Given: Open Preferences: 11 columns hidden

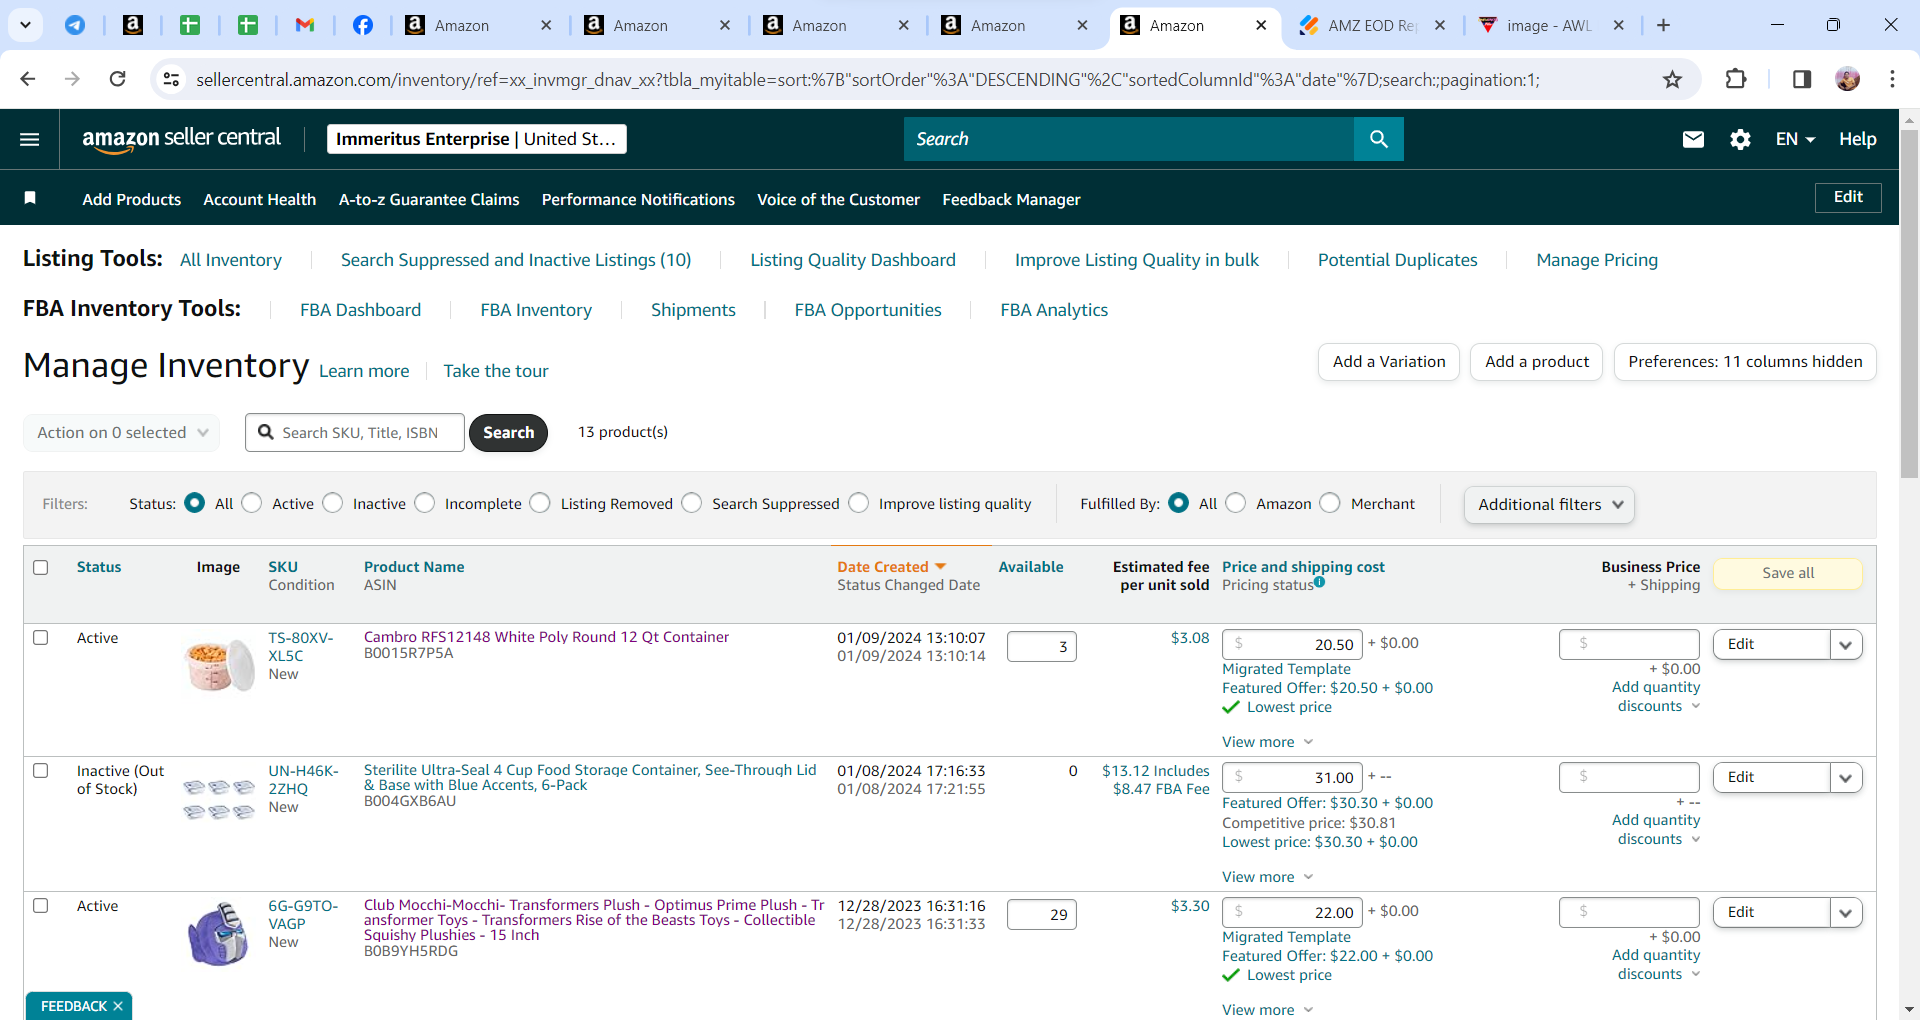Looking at the screenshot, I should [x=1745, y=362].
